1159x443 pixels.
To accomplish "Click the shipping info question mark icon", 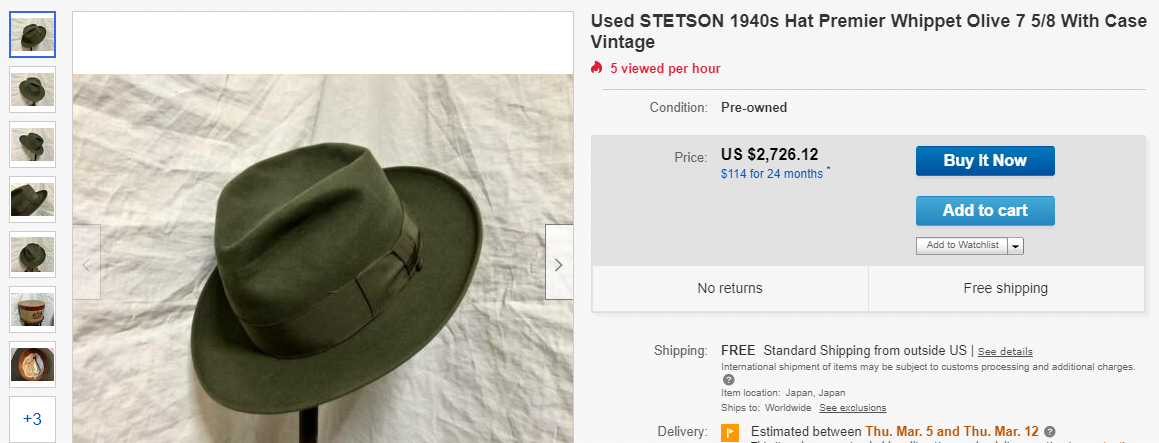I will pyautogui.click(x=728, y=379).
